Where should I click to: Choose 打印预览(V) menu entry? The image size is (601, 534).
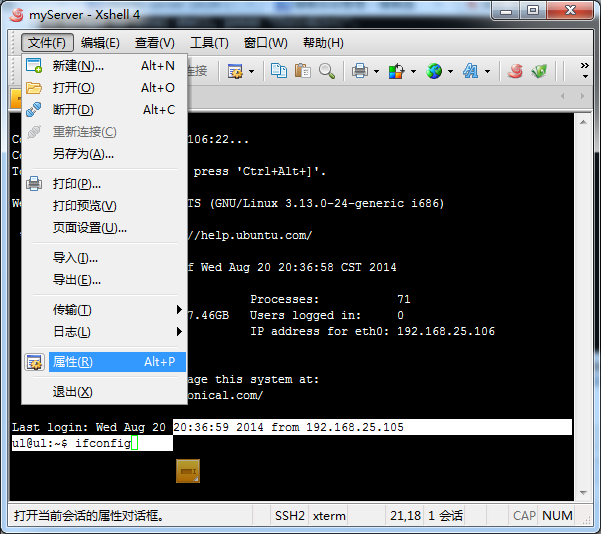(104, 206)
